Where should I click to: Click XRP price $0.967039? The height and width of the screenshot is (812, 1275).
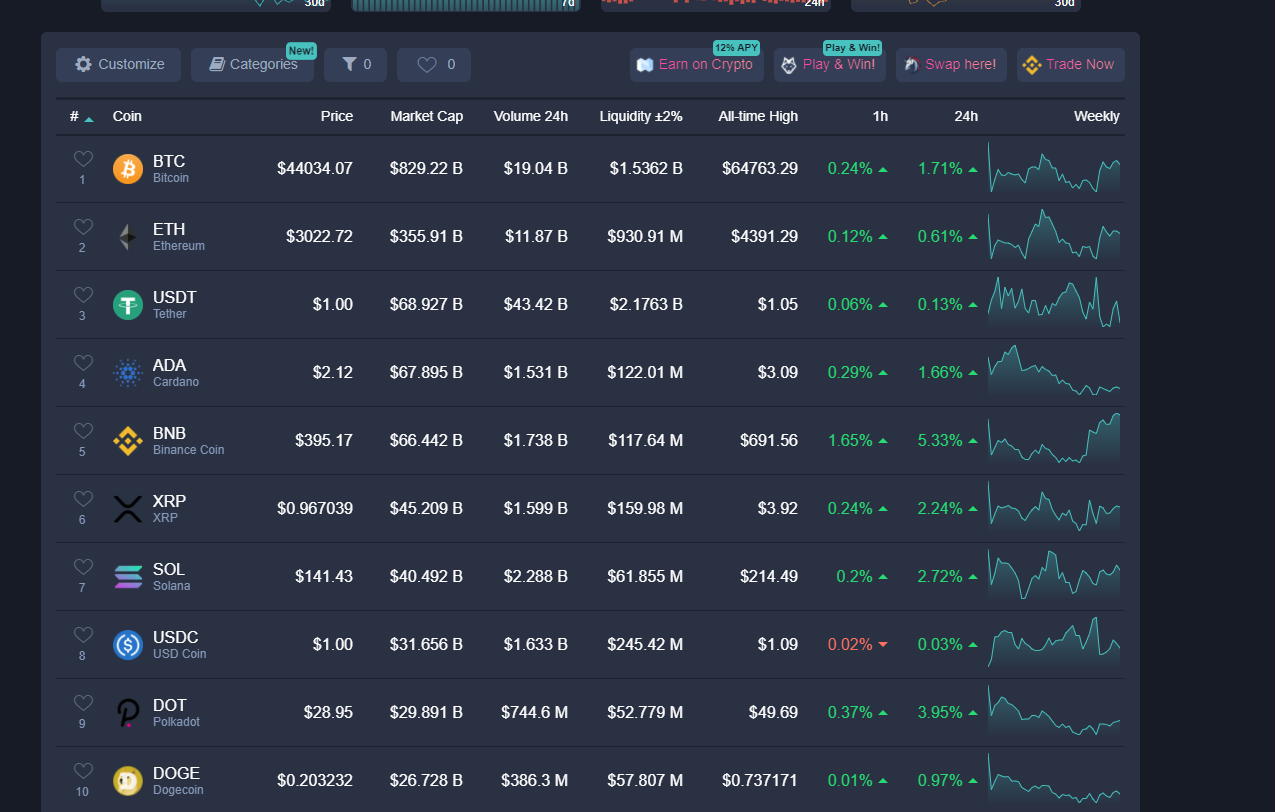pyautogui.click(x=315, y=508)
